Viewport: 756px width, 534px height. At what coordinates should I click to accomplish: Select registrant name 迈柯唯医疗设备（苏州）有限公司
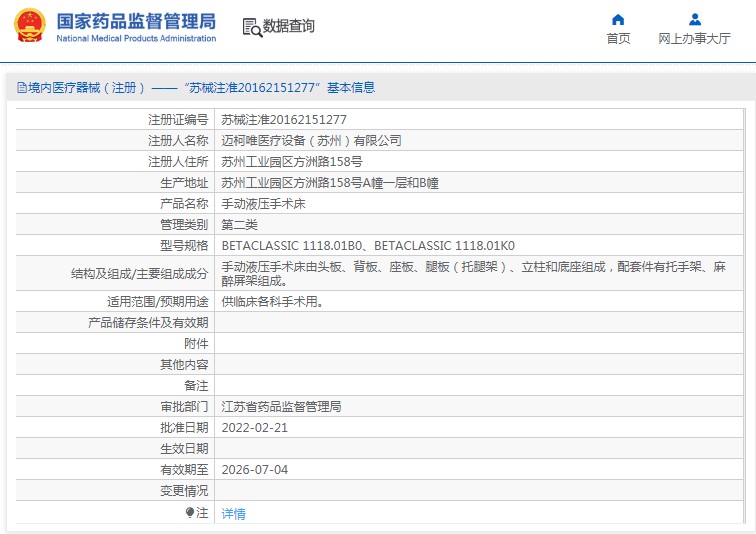311,141
